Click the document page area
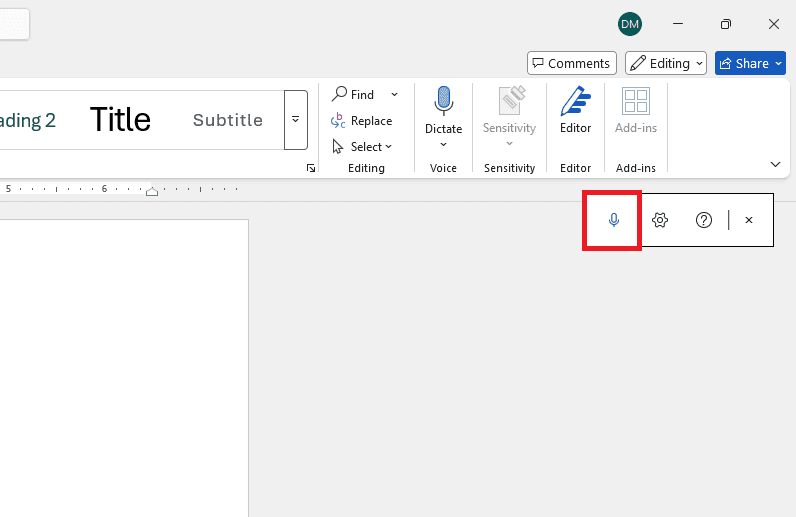Image resolution: width=796 pixels, height=517 pixels. click(x=124, y=368)
